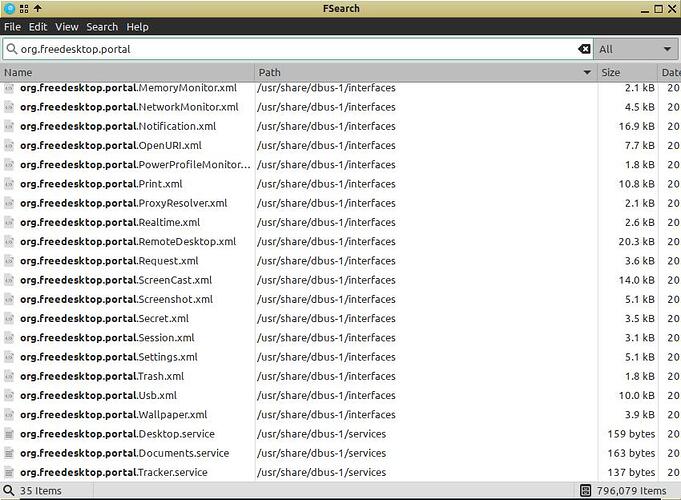Viewport: 681px width, 500px height.
Task: Sort by the Path column header
Action: (x=426, y=73)
